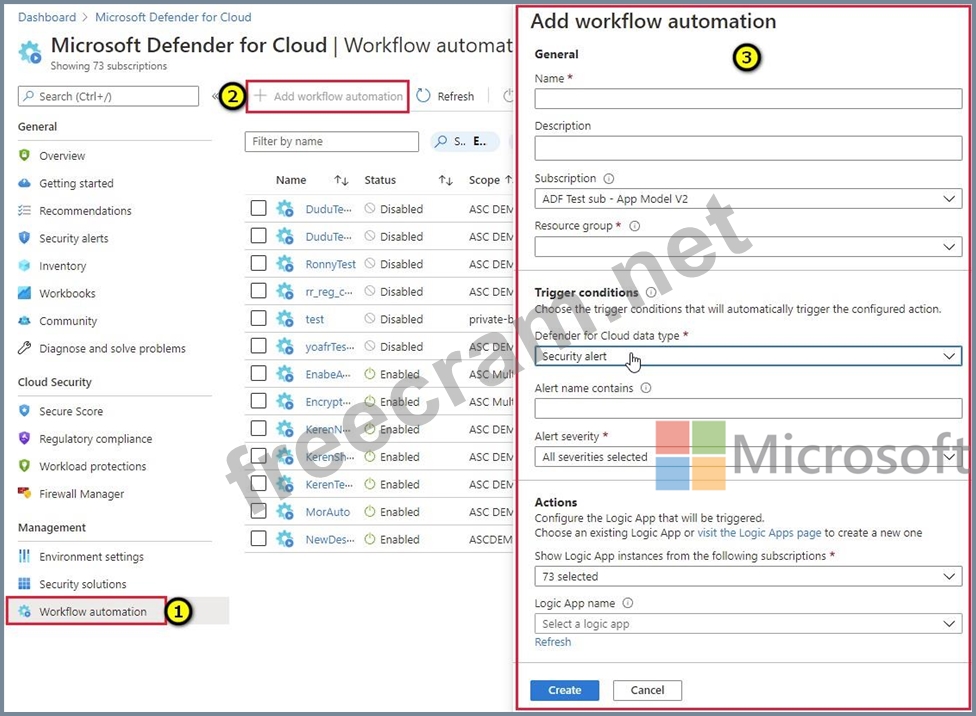Open the Microsoft Defender for Cloud breadcrumb
The image size is (976, 716).
coord(173,17)
